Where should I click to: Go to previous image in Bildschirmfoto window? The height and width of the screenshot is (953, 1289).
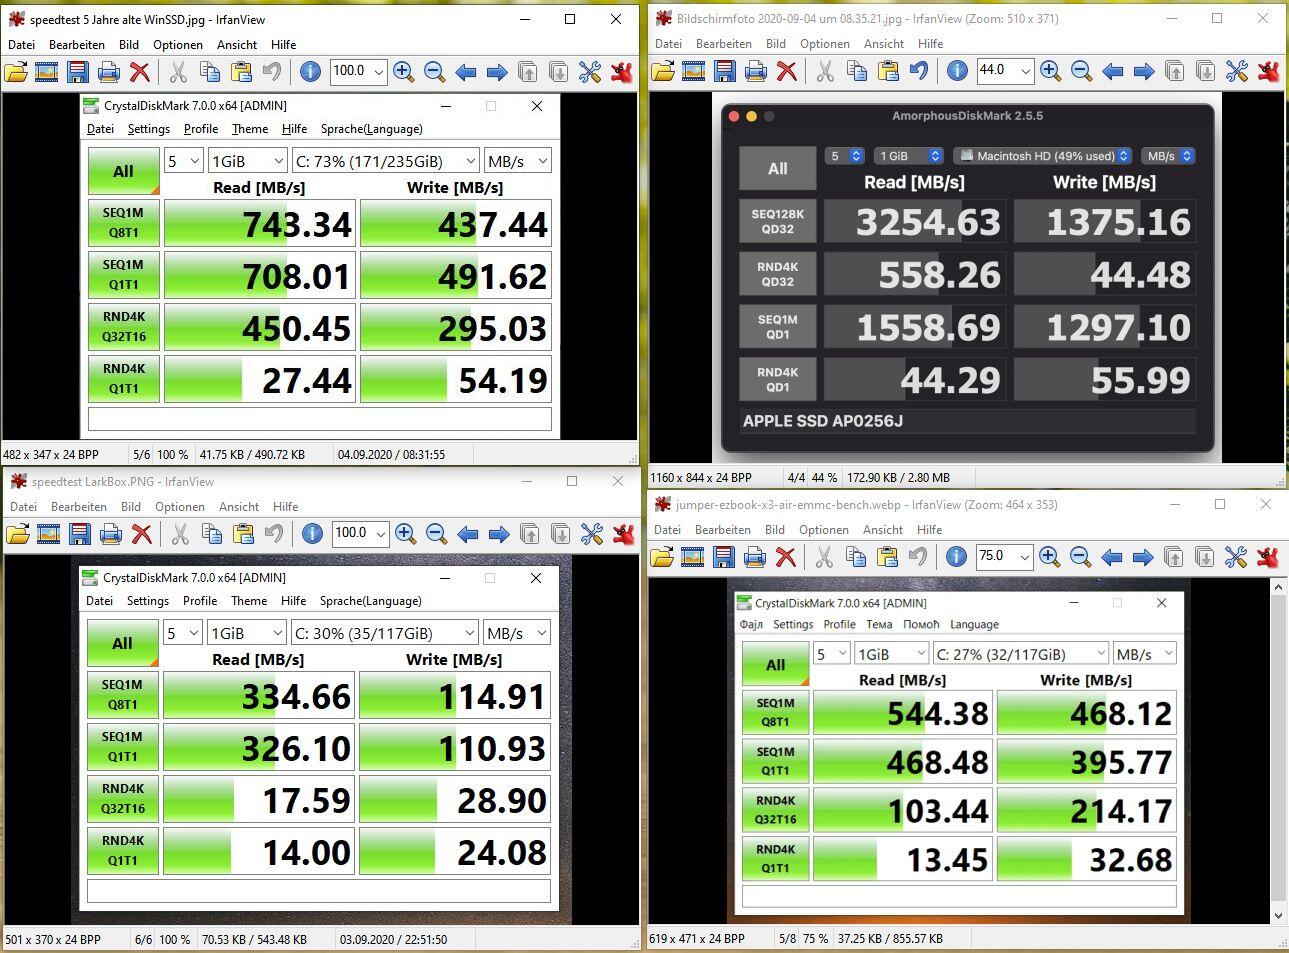pyautogui.click(x=1112, y=71)
